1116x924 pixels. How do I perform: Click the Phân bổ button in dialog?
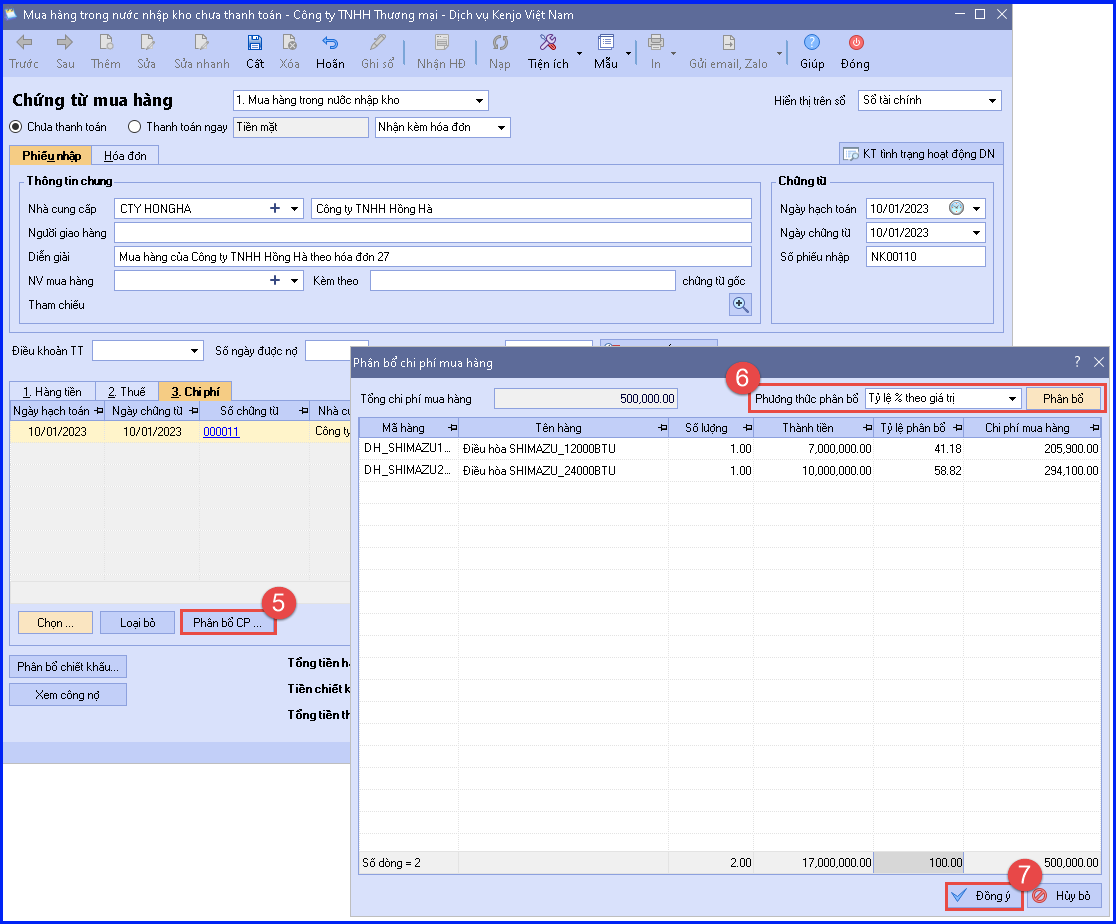click(1063, 399)
